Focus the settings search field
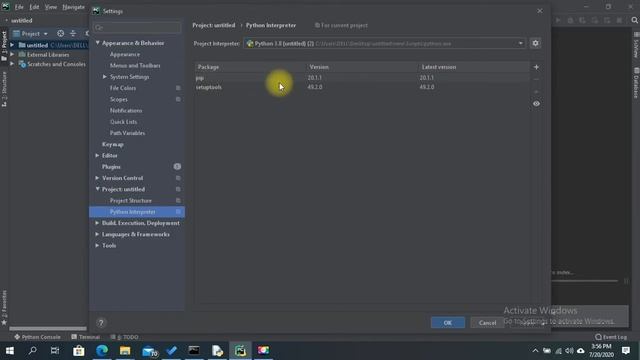The width and height of the screenshot is (640, 360). point(137,27)
